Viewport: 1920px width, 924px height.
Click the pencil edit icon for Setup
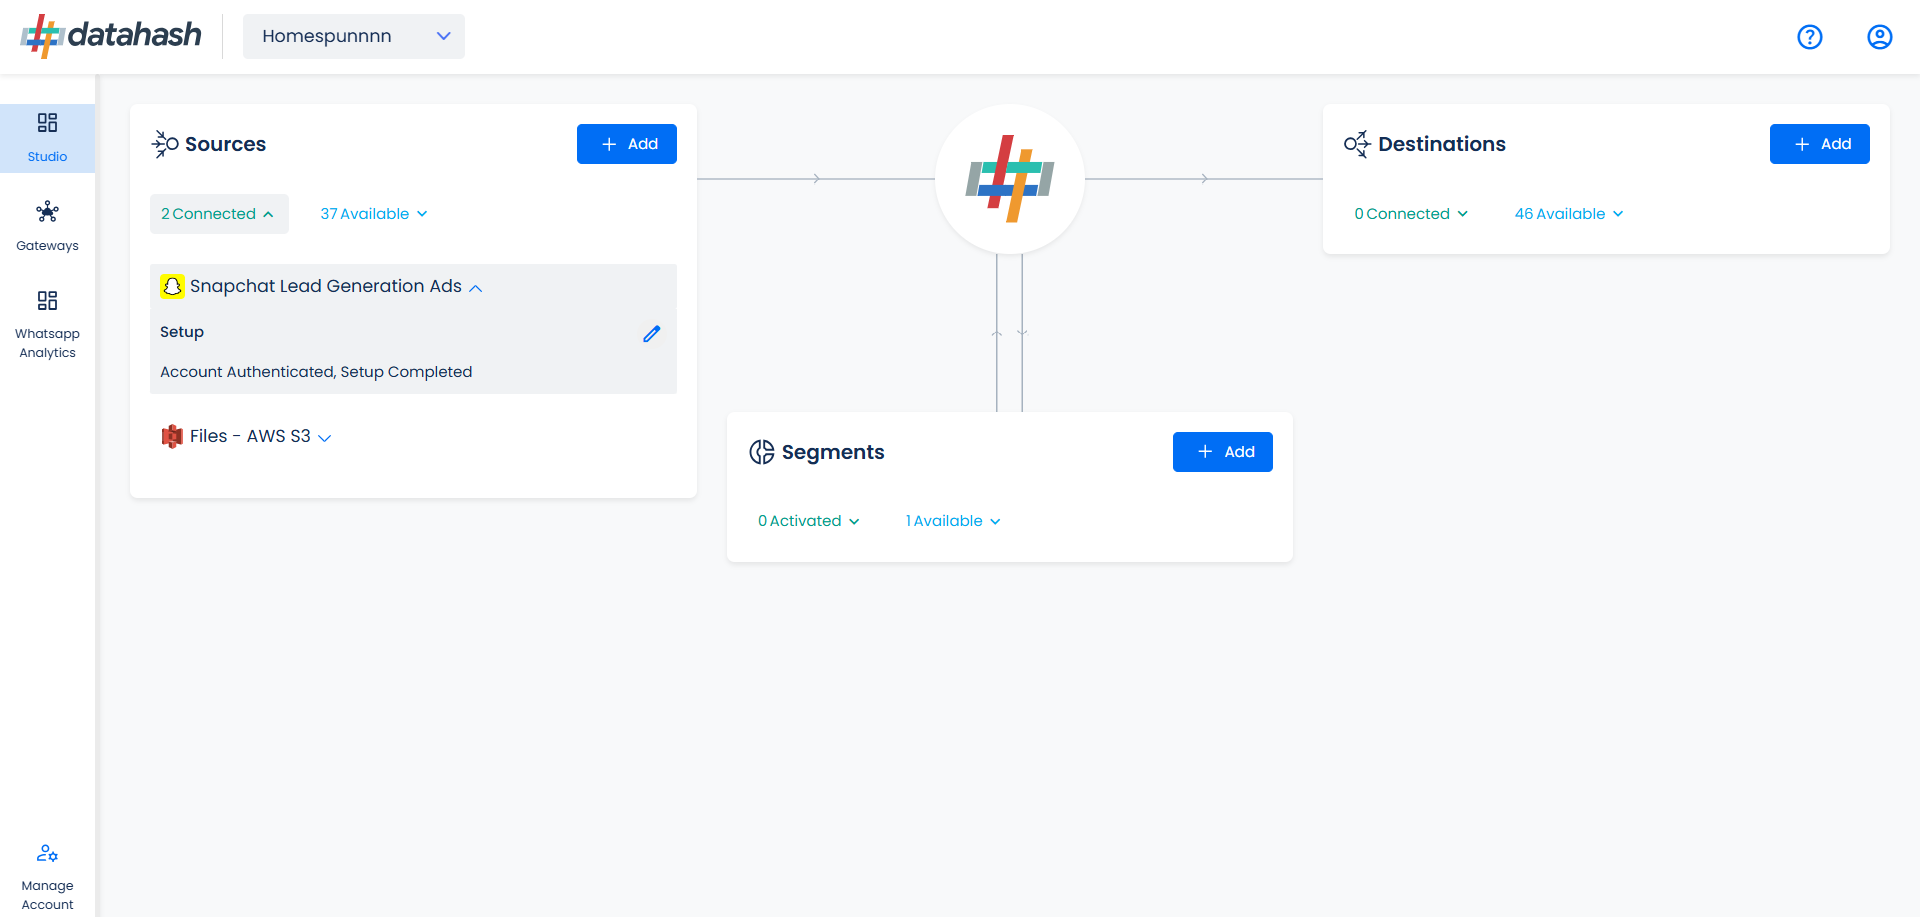click(x=651, y=334)
